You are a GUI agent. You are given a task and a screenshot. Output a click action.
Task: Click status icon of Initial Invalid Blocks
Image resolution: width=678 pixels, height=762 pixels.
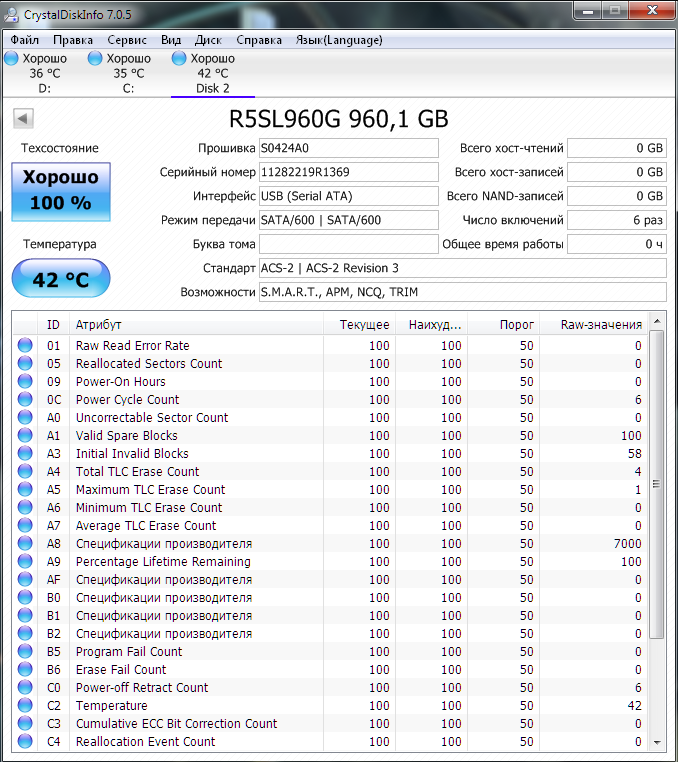pyautogui.click(x=25, y=453)
